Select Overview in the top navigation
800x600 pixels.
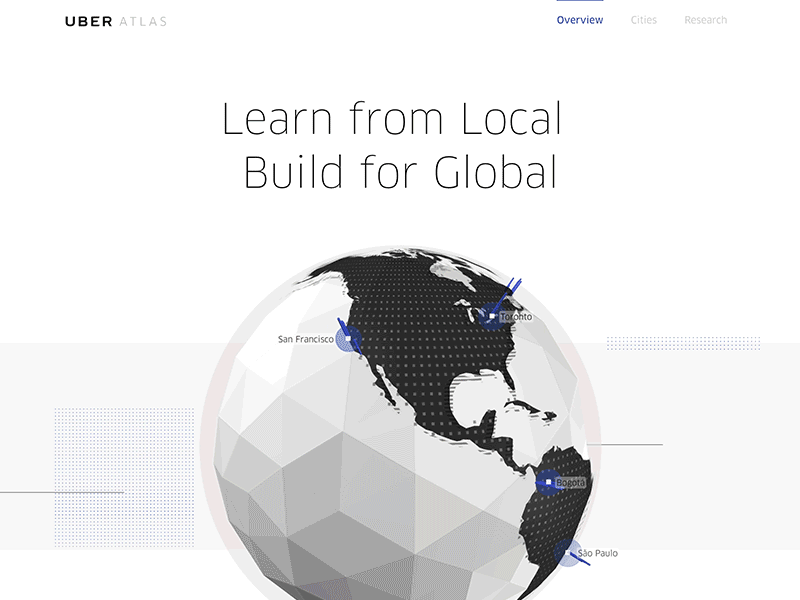point(580,20)
